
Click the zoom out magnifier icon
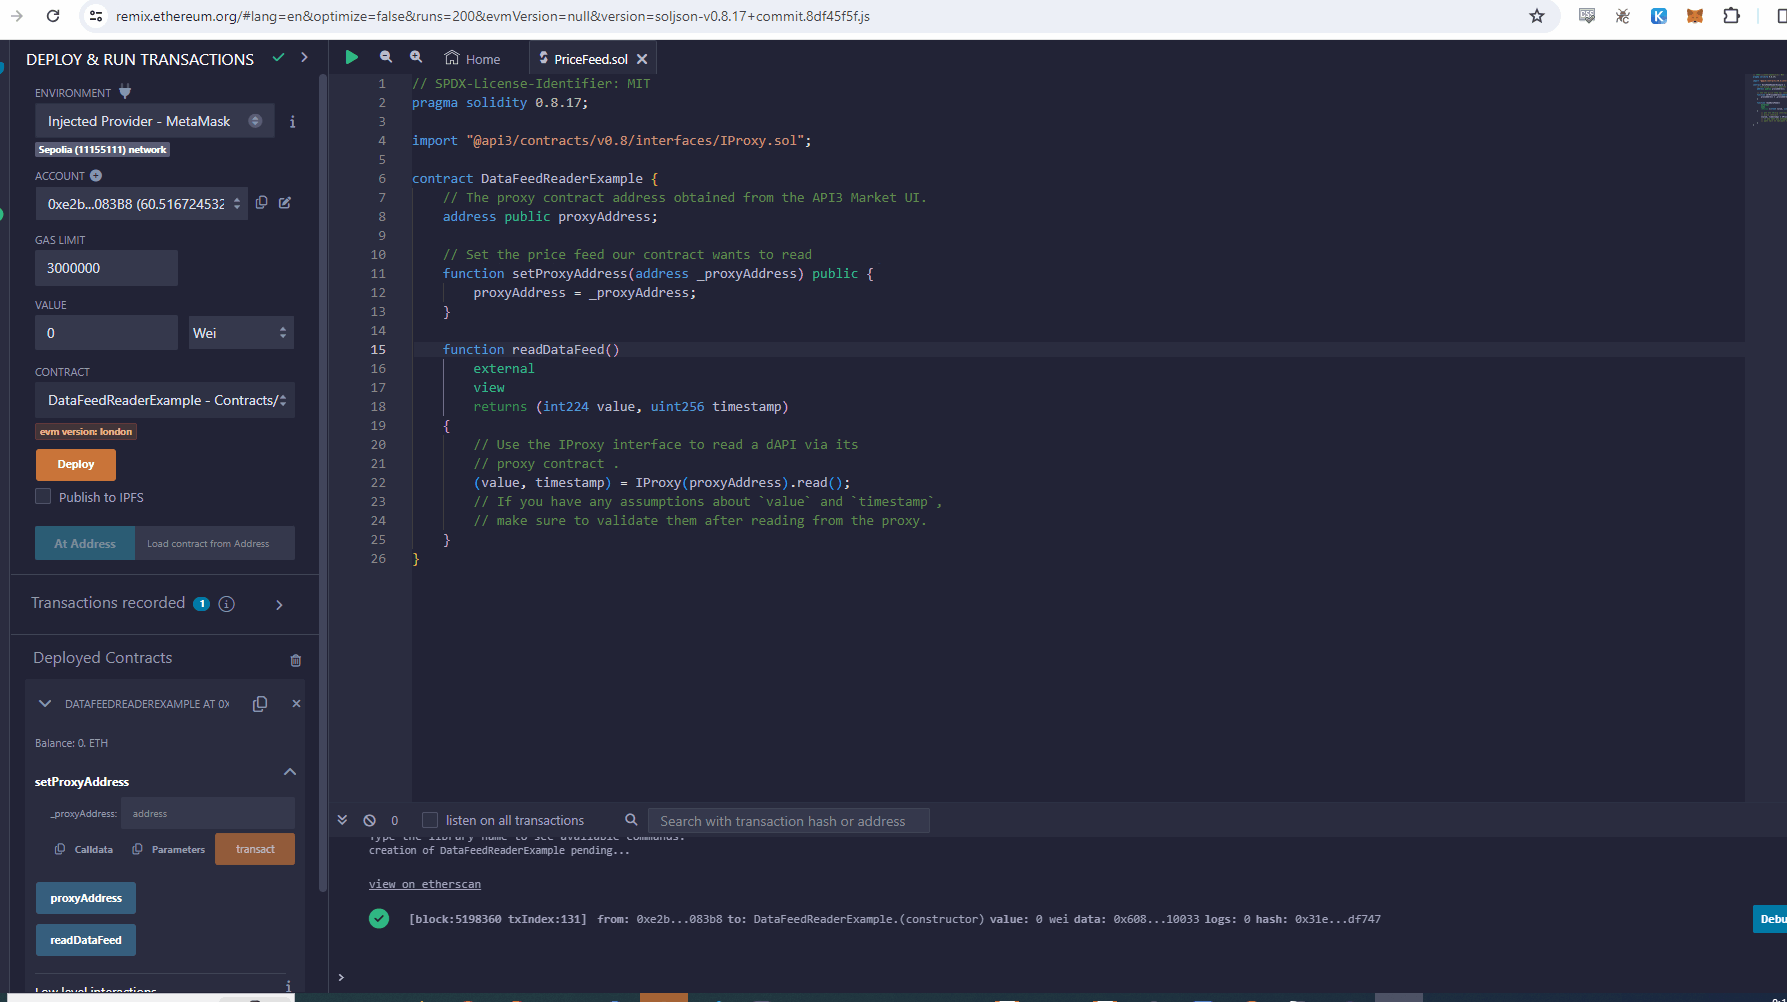coord(386,58)
